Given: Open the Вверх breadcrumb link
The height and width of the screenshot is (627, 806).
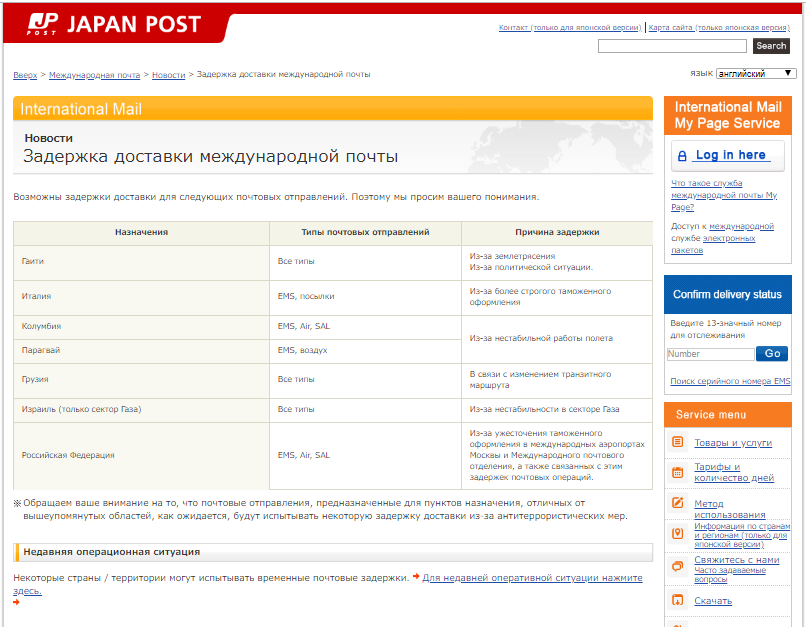Looking at the screenshot, I should click(x=25, y=75).
